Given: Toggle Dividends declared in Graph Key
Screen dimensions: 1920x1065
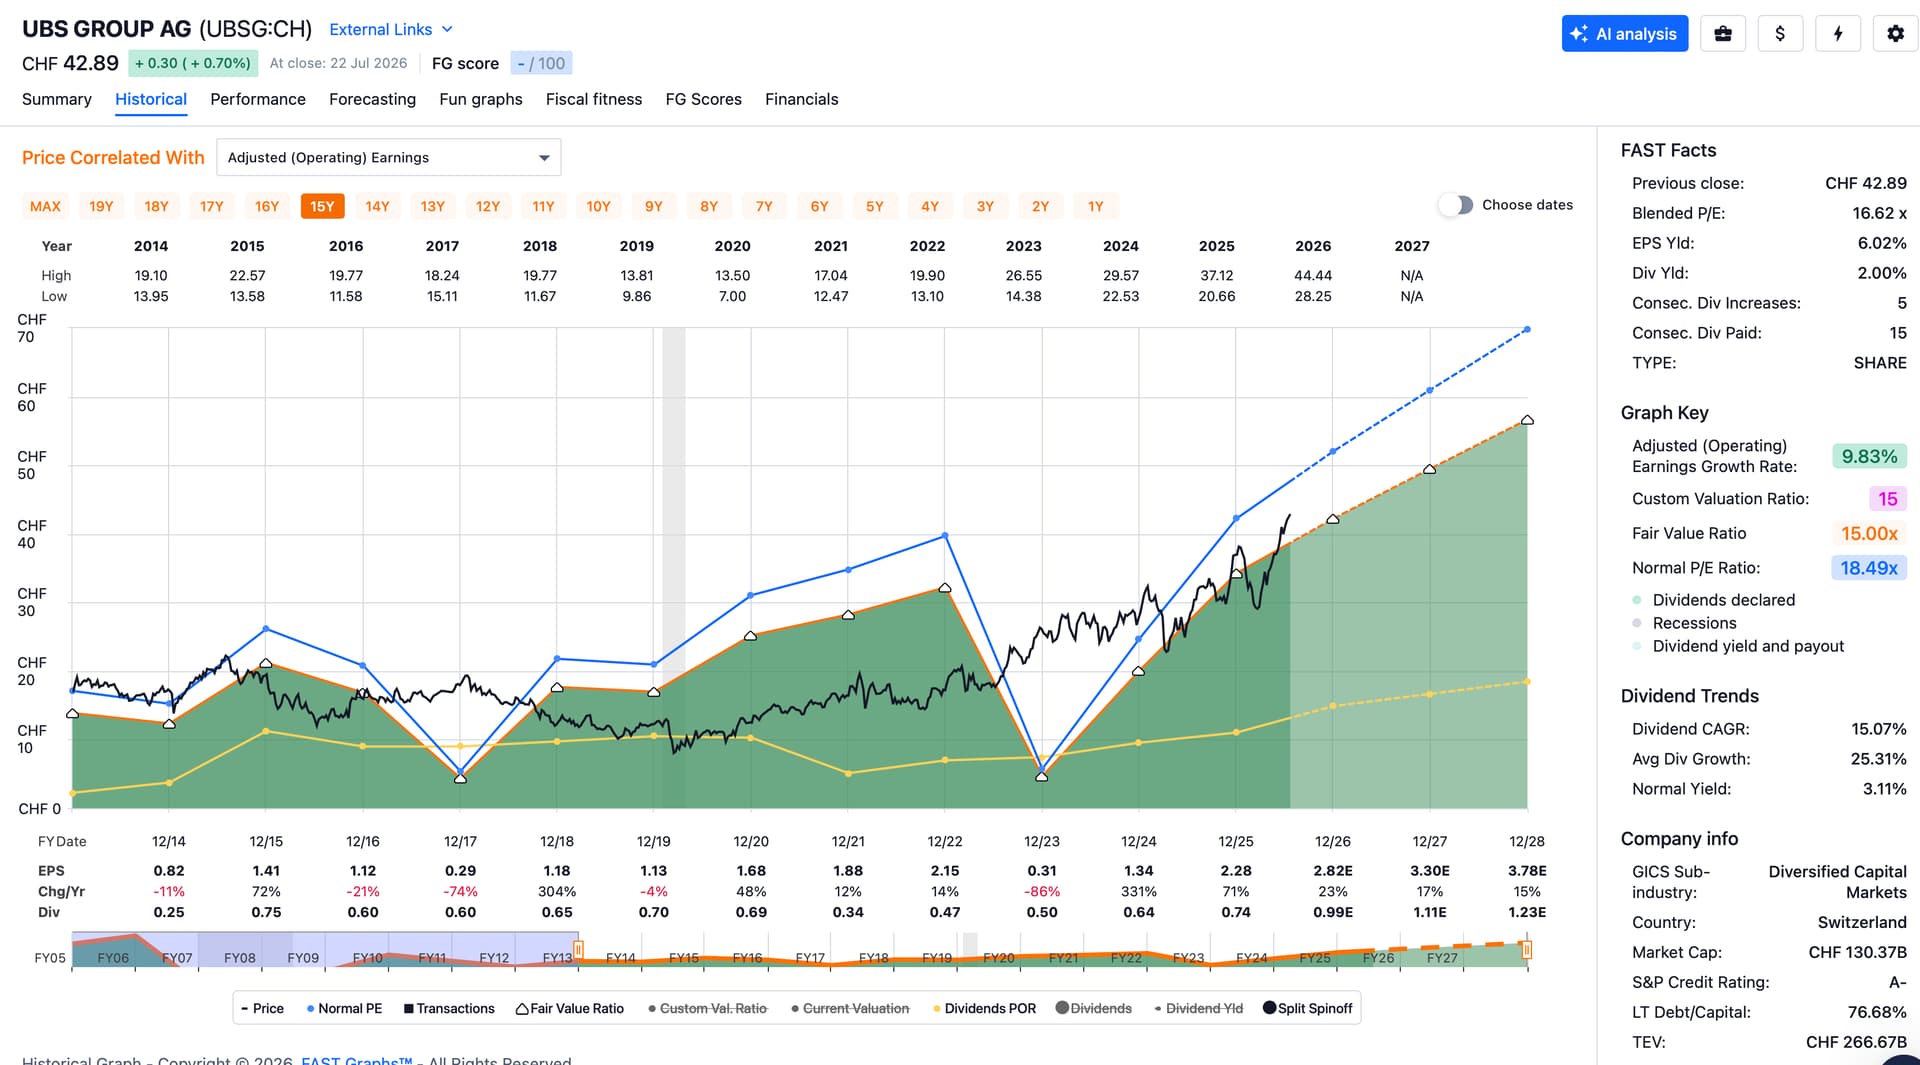Looking at the screenshot, I should (x=1714, y=600).
